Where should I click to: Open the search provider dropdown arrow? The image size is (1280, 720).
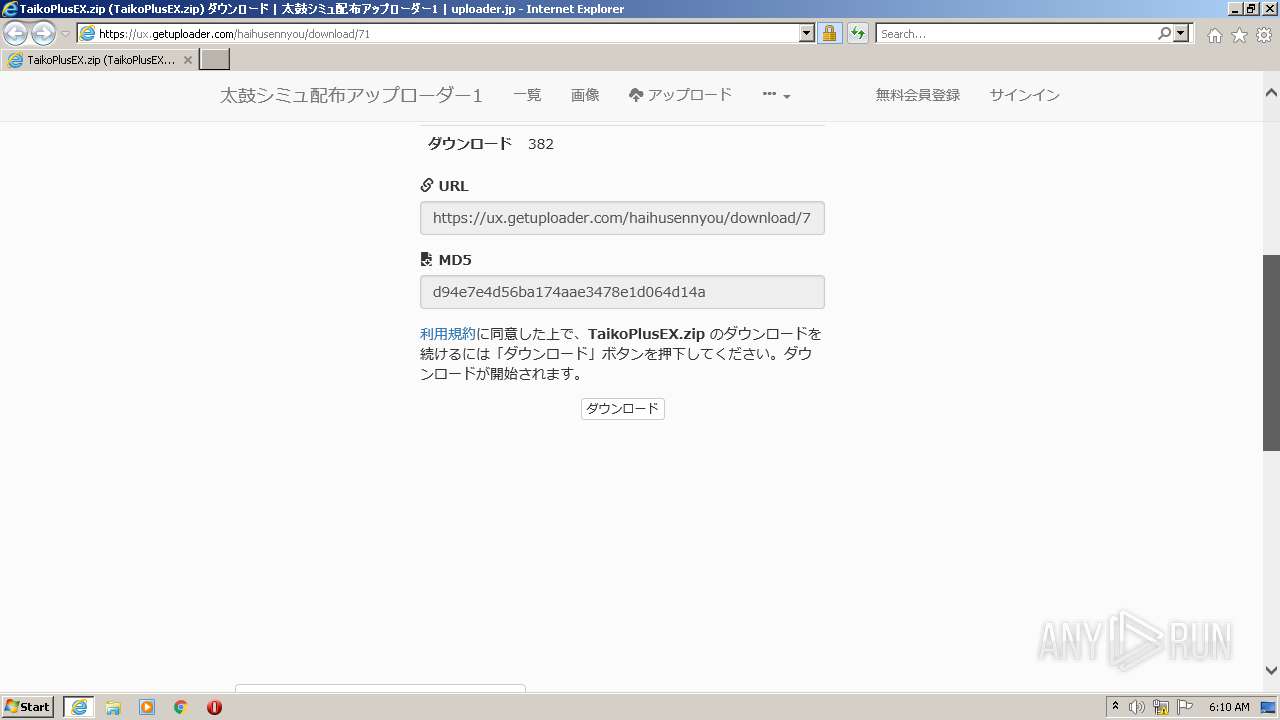(x=1181, y=34)
